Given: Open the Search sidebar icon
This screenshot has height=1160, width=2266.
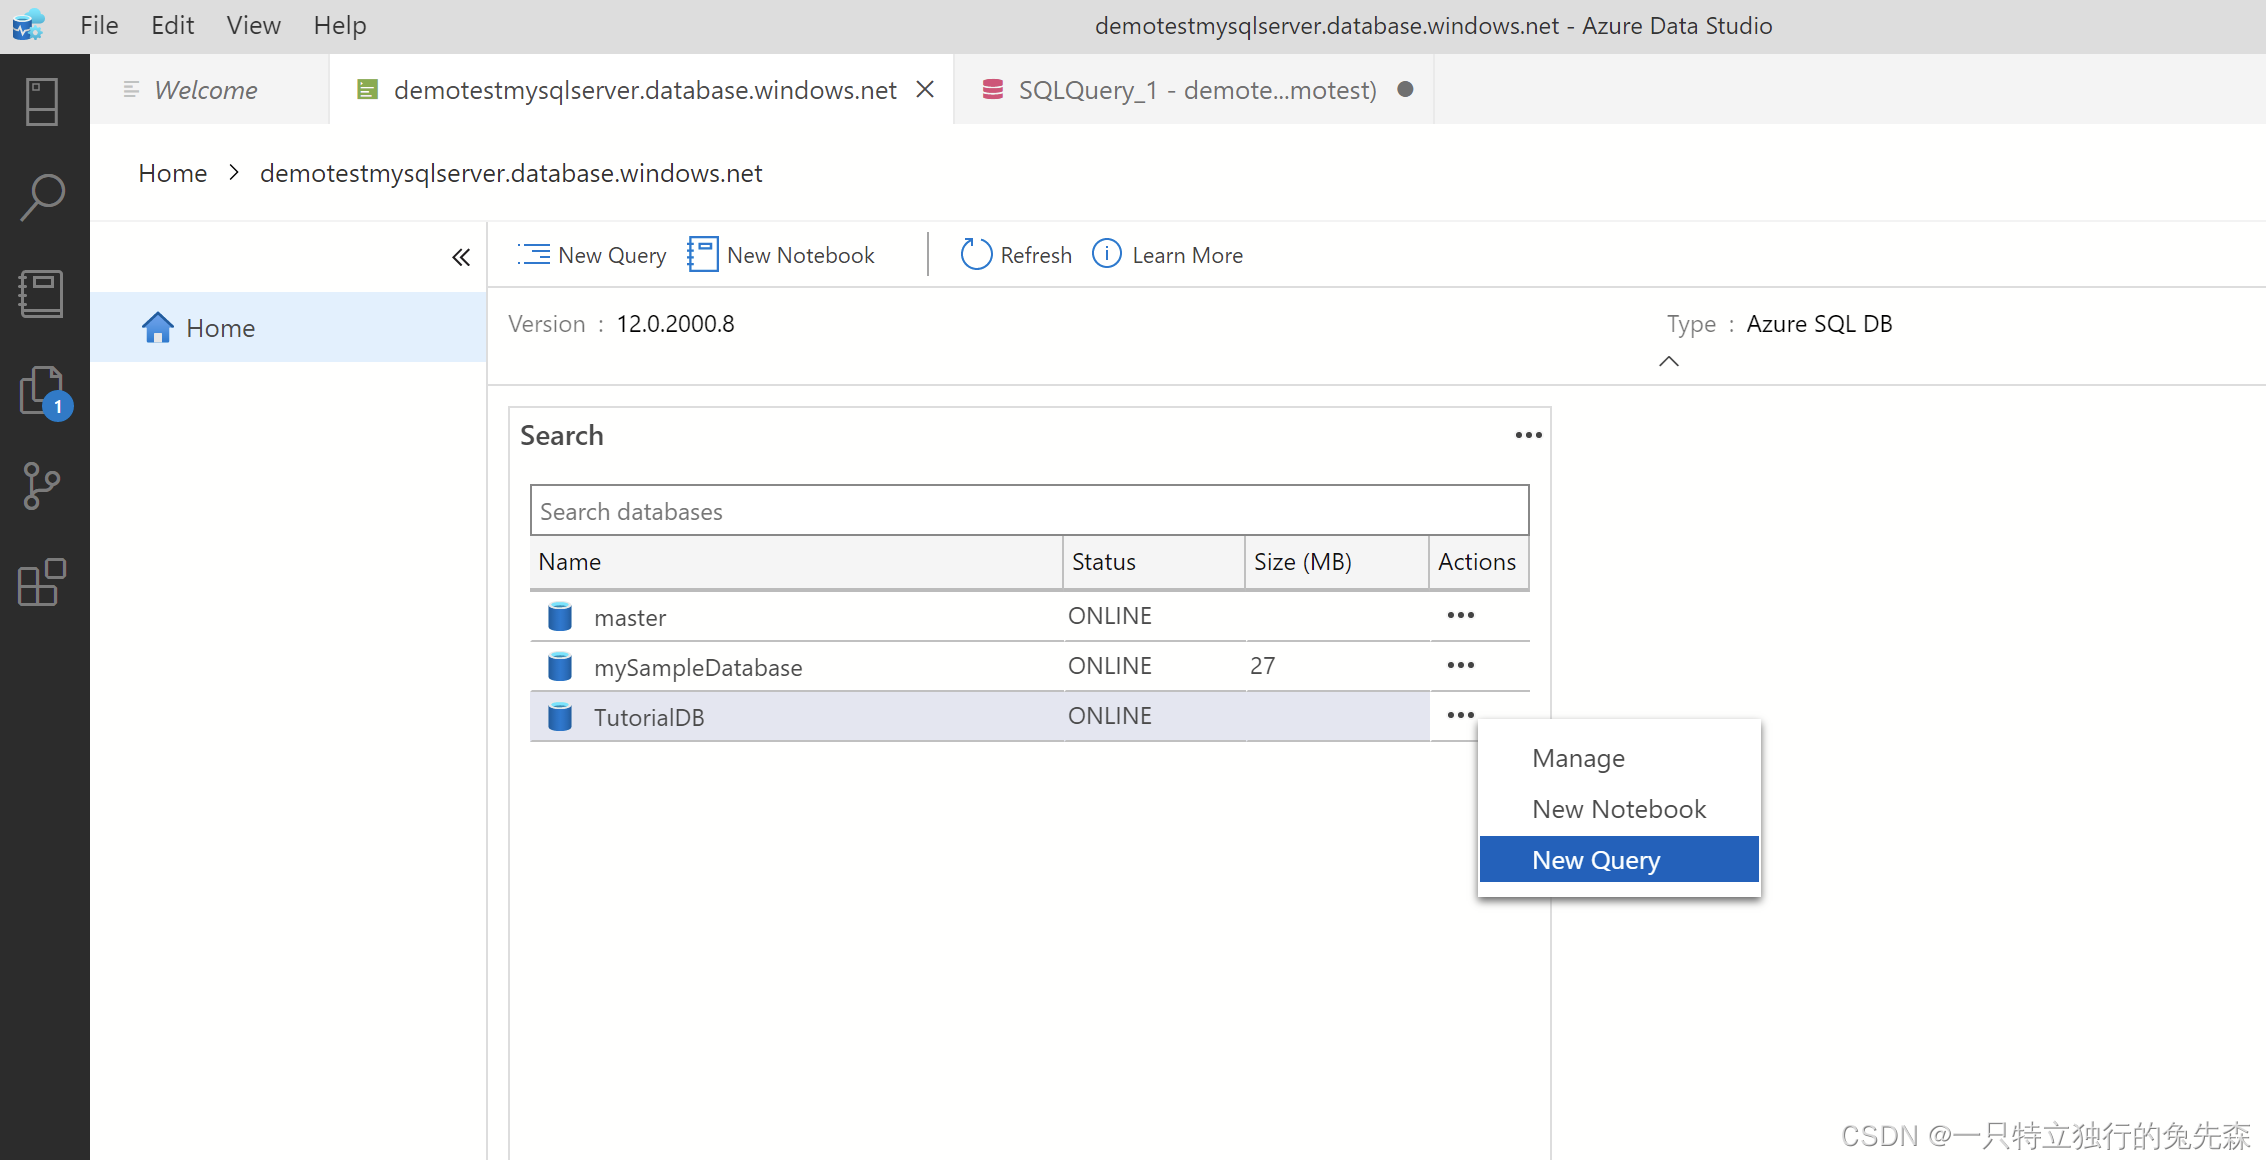Looking at the screenshot, I should (42, 197).
